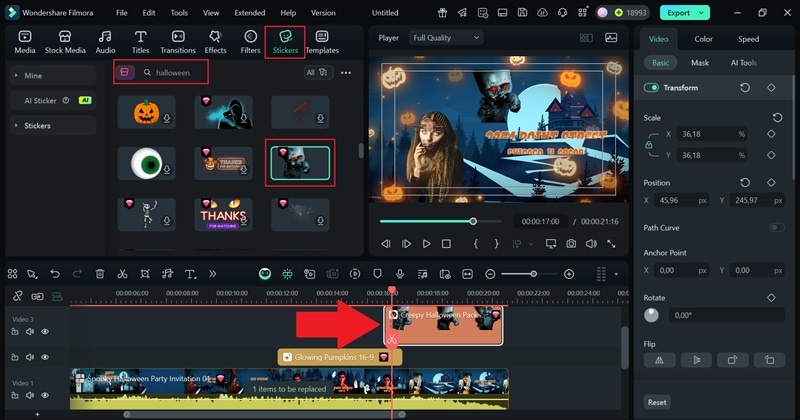This screenshot has width=800, height=420.
Task: Switch to the Color tab
Action: [703, 39]
